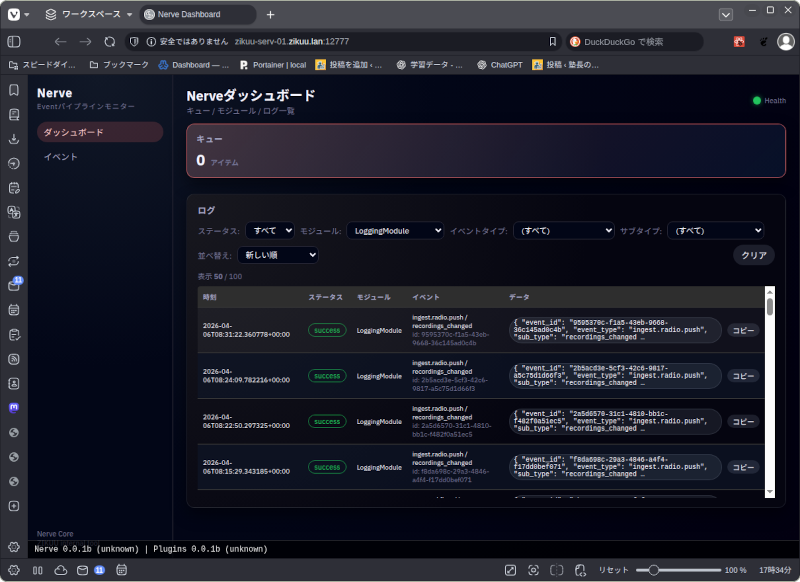Screen dimensions: 800x582
Task: Open the Bookmarks panel in the sidebar
Action: pyautogui.click(x=14, y=90)
